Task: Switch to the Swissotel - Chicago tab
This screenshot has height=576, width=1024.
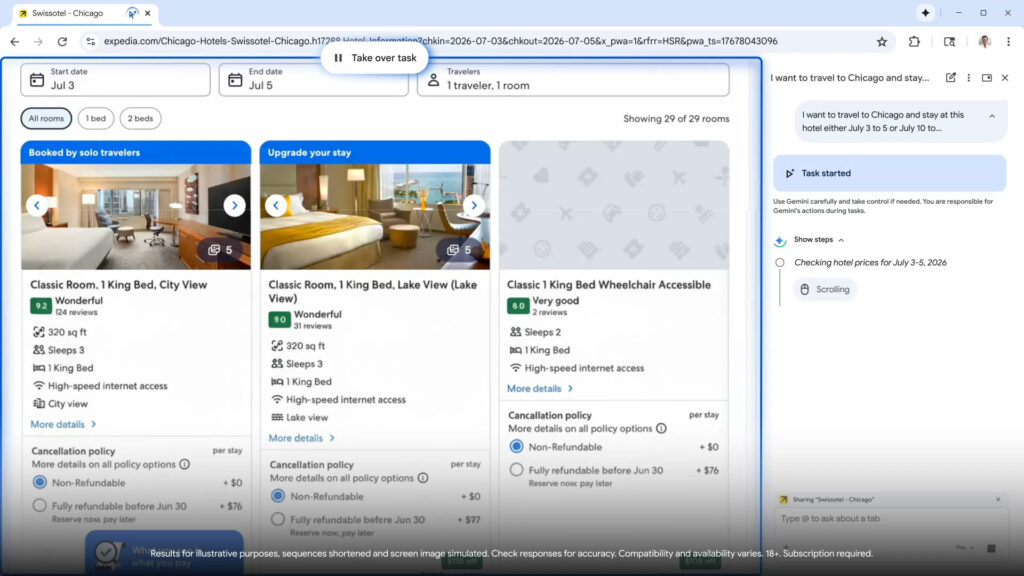Action: tap(70, 15)
